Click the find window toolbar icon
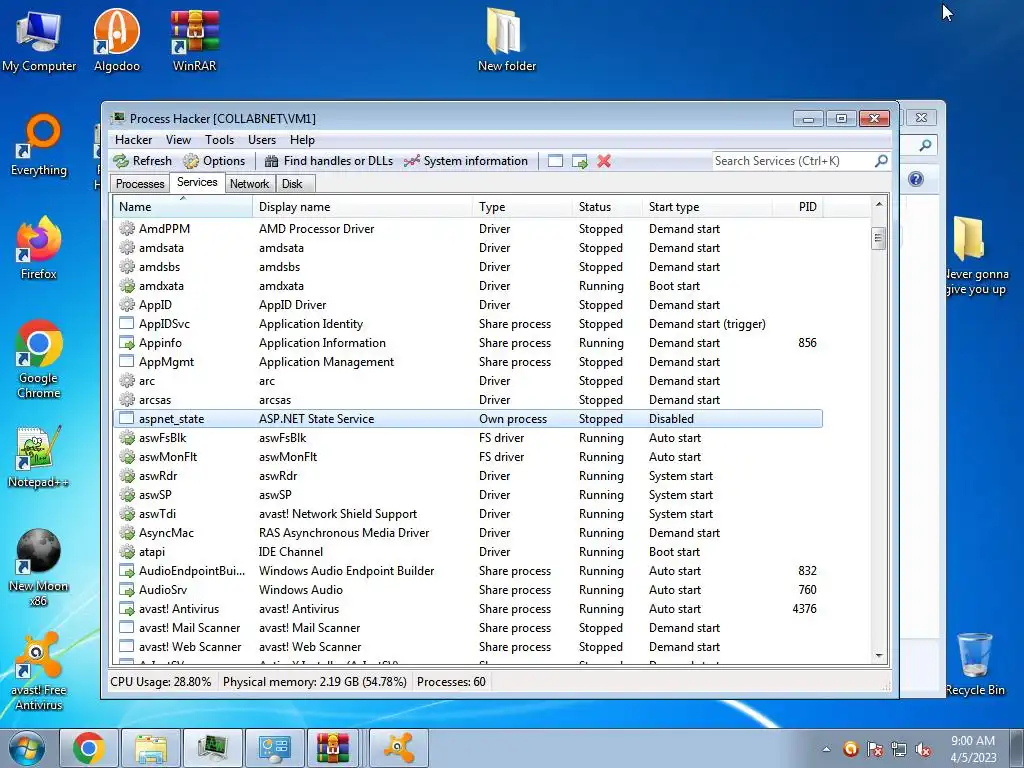Screen dimensions: 1024x768 click(x=555, y=161)
